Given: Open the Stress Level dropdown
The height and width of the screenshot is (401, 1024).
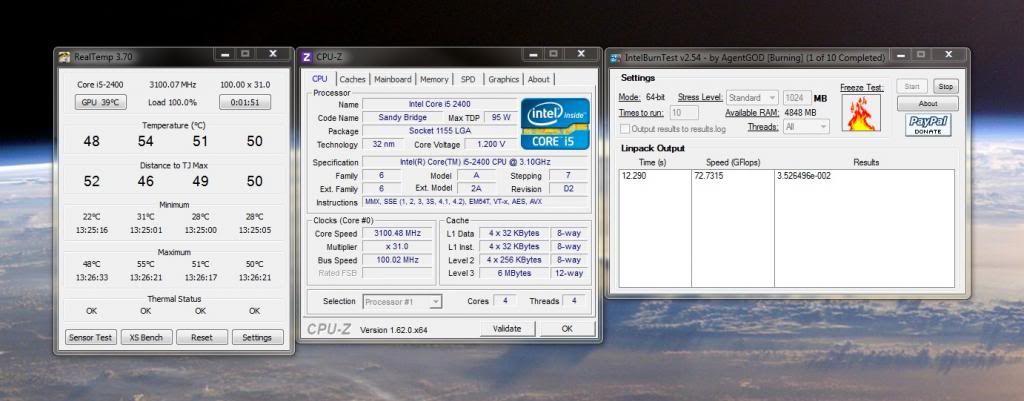Looking at the screenshot, I should tap(752, 98).
